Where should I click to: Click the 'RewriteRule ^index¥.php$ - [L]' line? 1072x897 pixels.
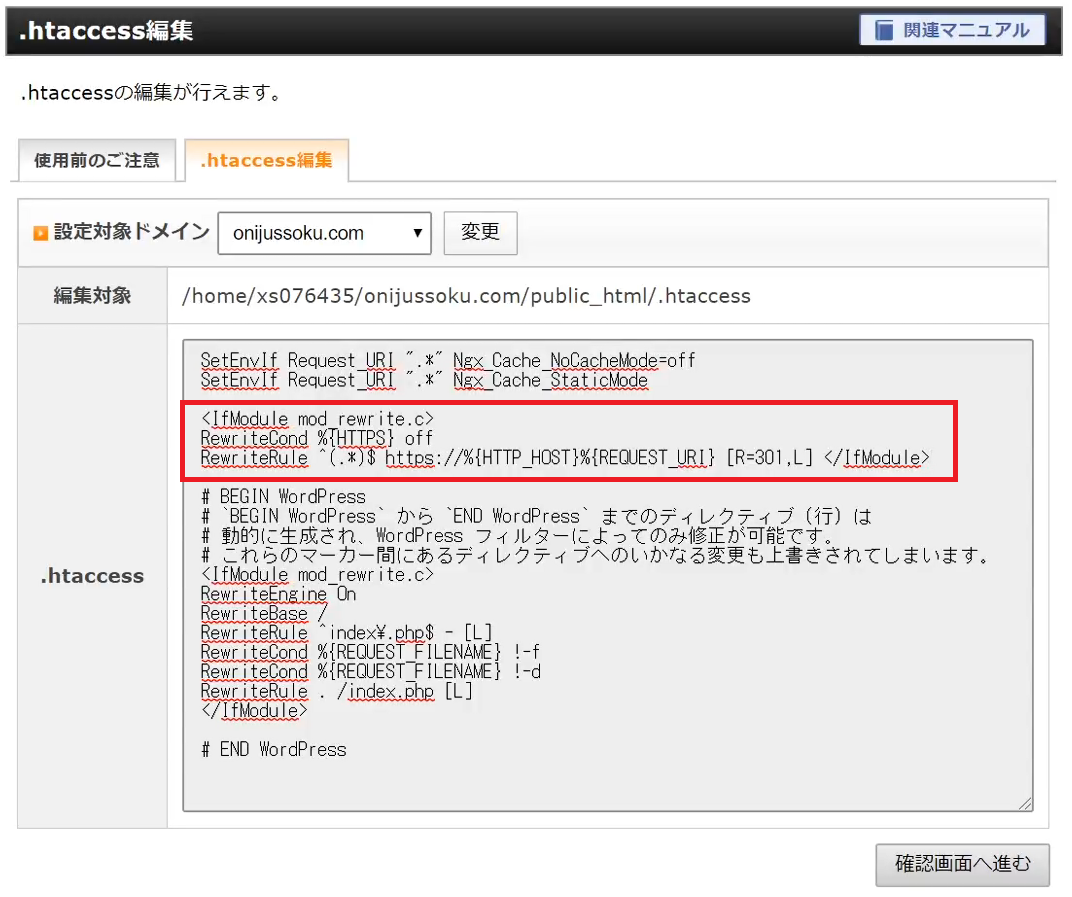tap(346, 632)
